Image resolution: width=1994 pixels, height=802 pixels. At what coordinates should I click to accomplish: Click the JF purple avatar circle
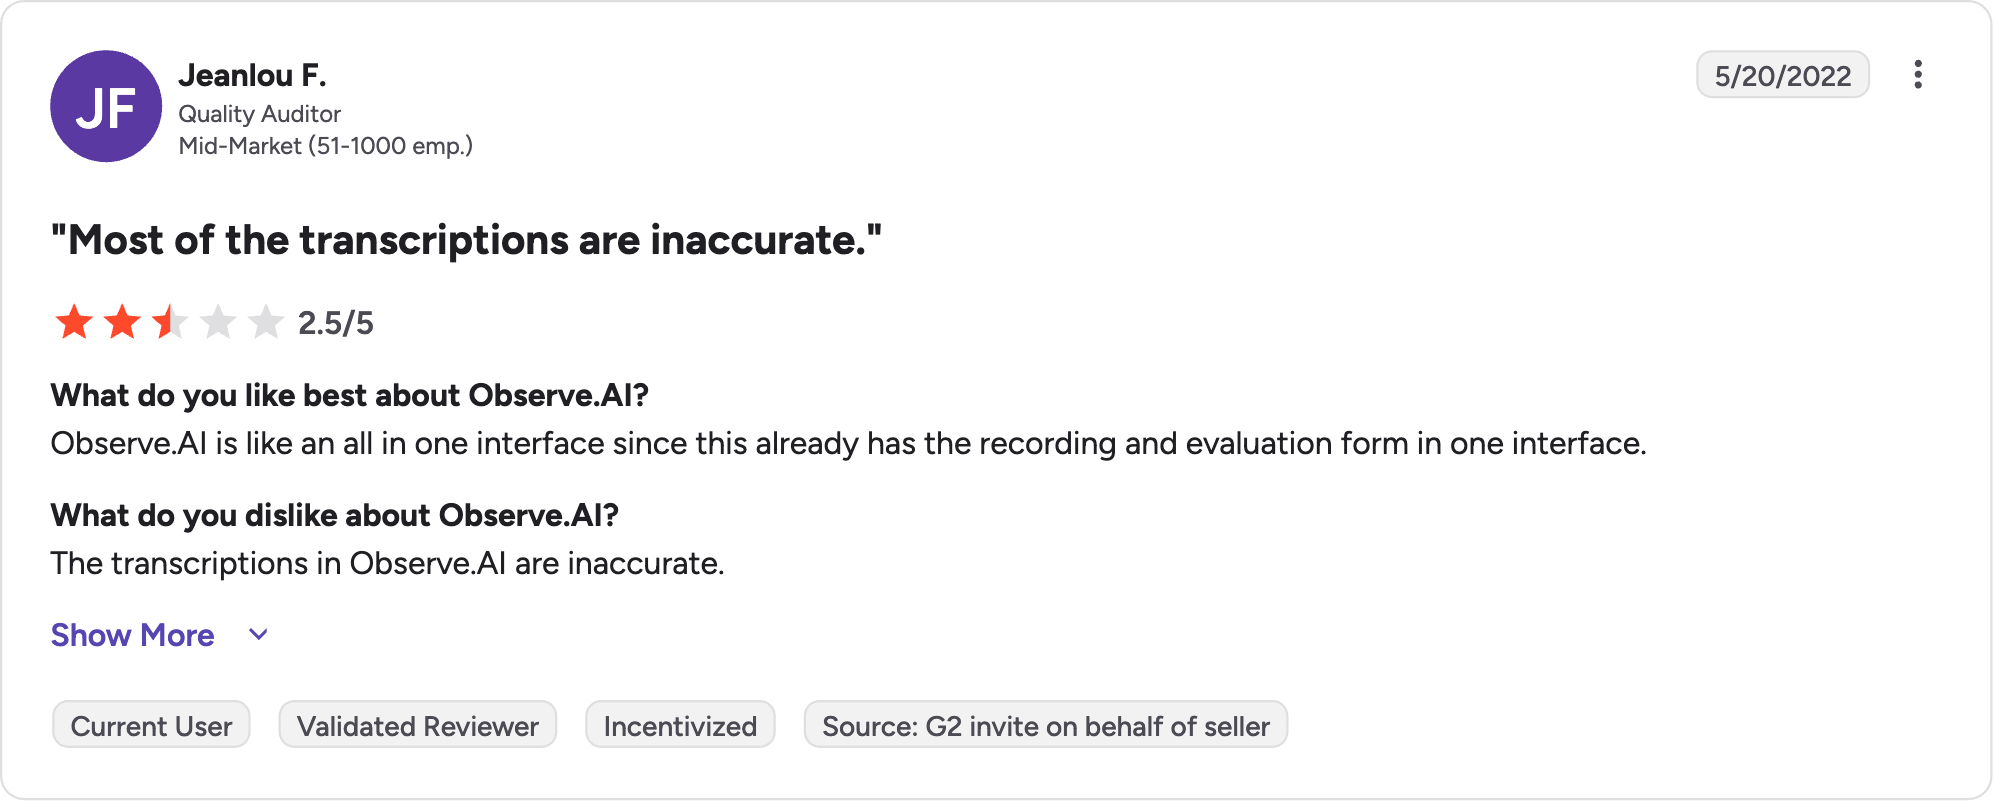click(106, 106)
